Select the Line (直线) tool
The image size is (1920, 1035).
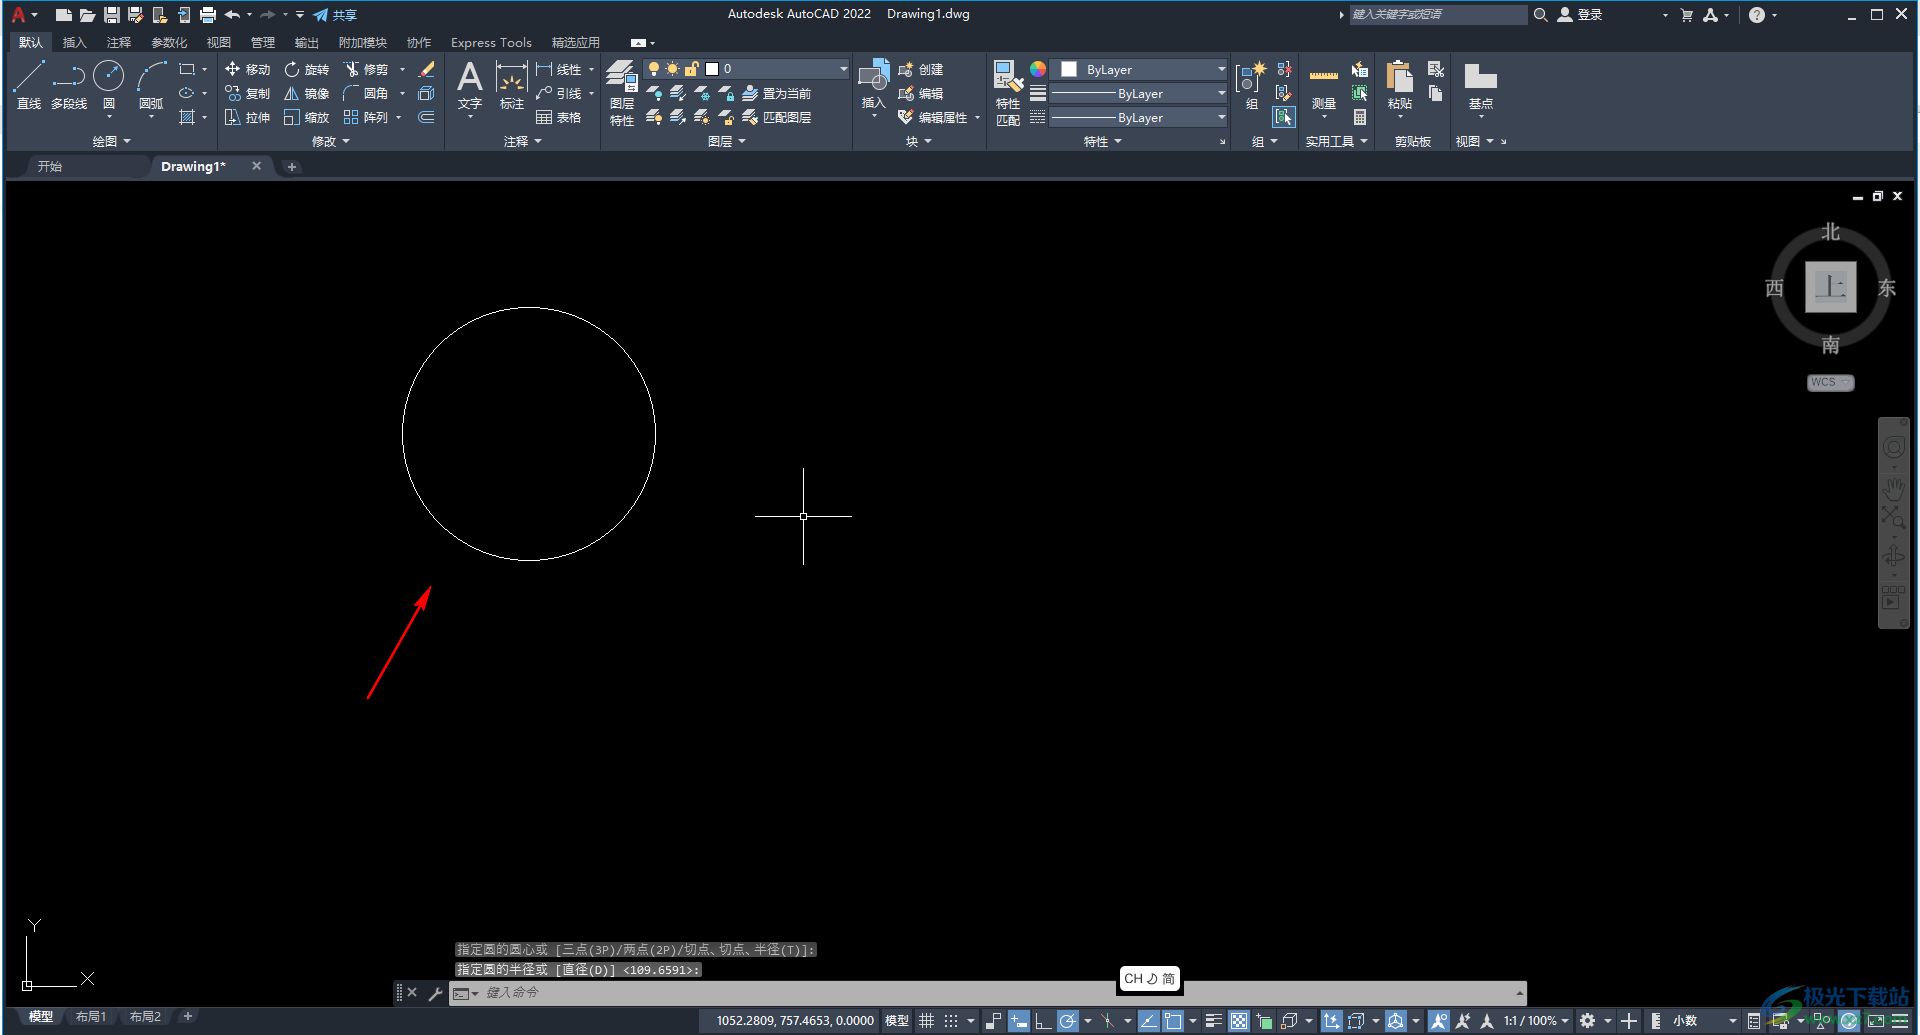click(29, 84)
